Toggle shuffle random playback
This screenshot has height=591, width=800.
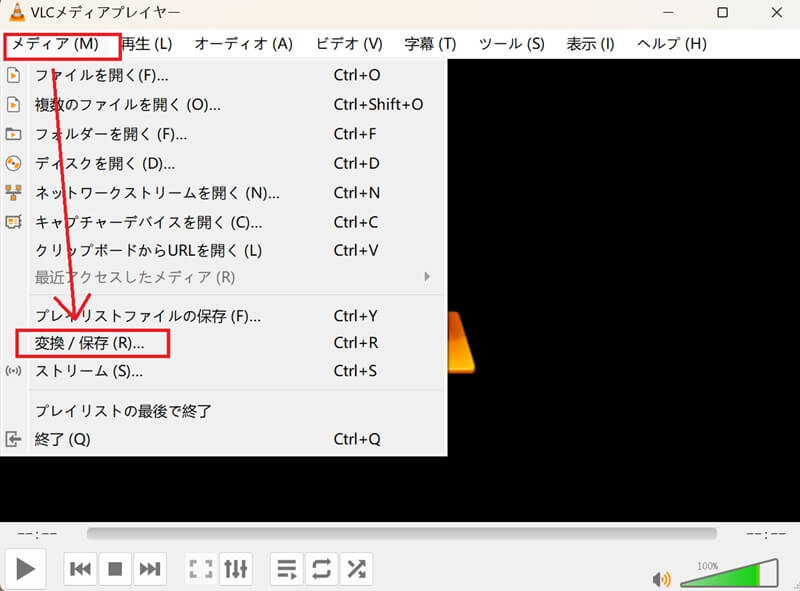click(356, 569)
